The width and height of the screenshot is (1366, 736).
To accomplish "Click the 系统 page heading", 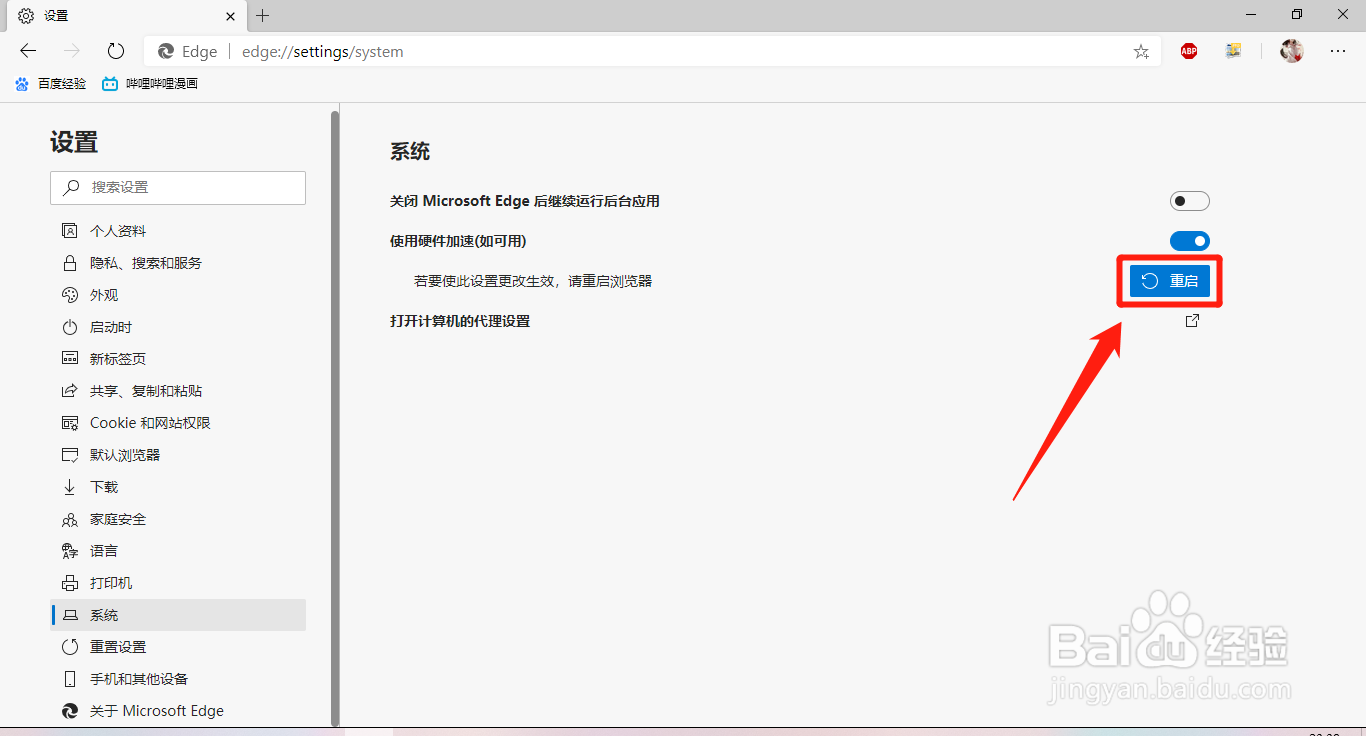I will [x=410, y=152].
